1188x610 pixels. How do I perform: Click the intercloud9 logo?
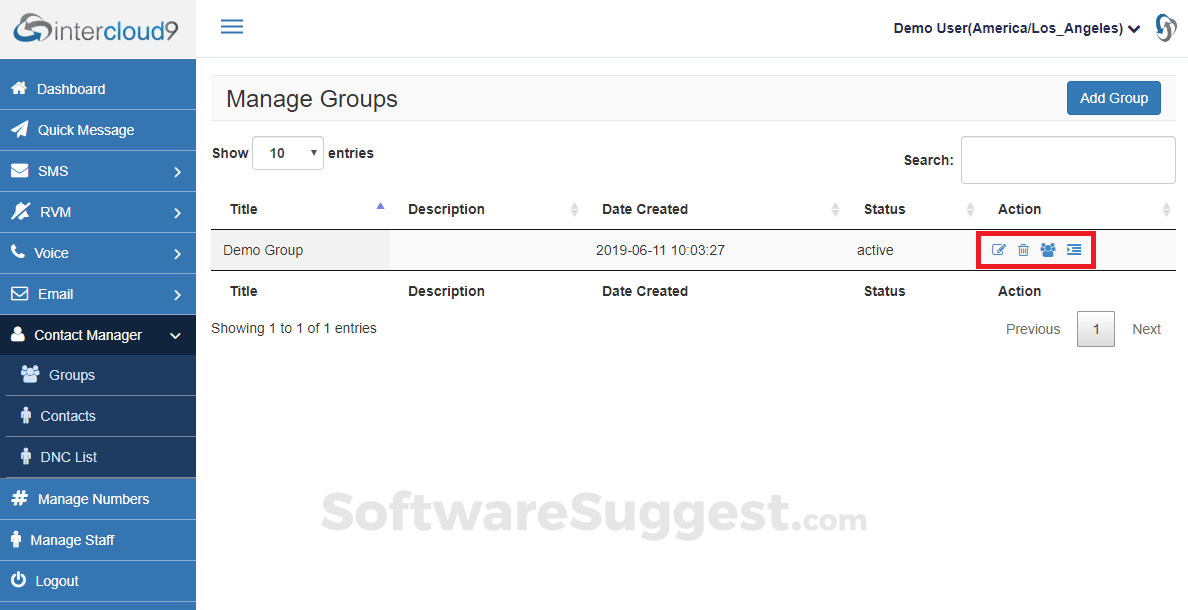(x=97, y=29)
